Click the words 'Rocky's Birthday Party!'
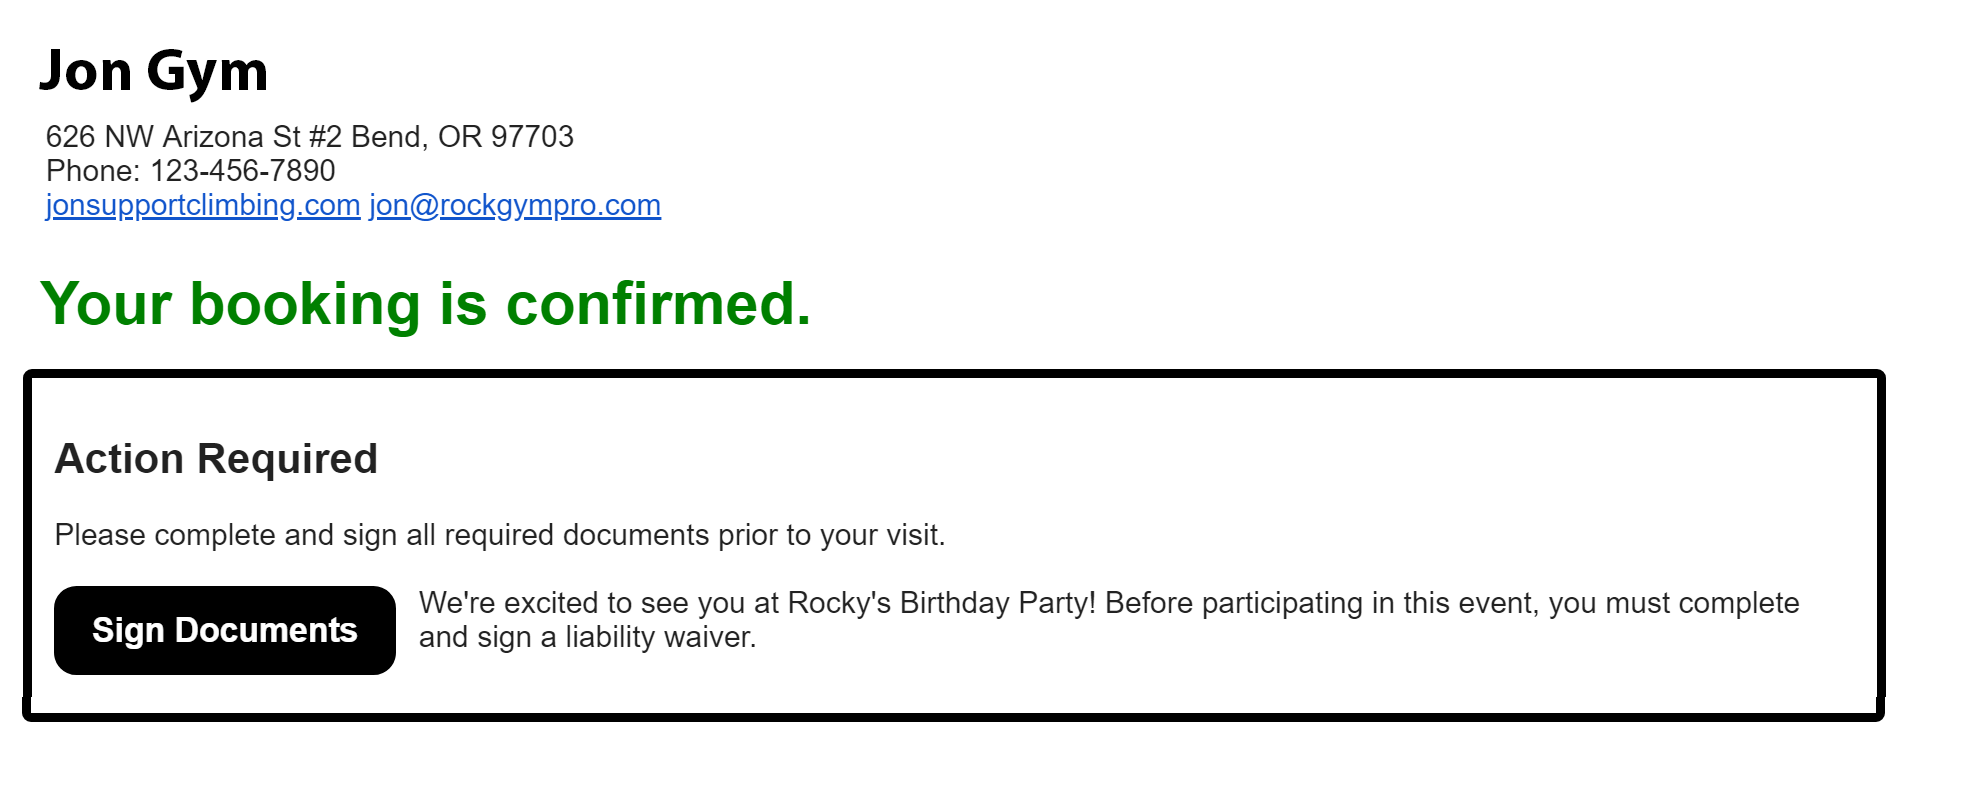The width and height of the screenshot is (1964, 810). 942,603
